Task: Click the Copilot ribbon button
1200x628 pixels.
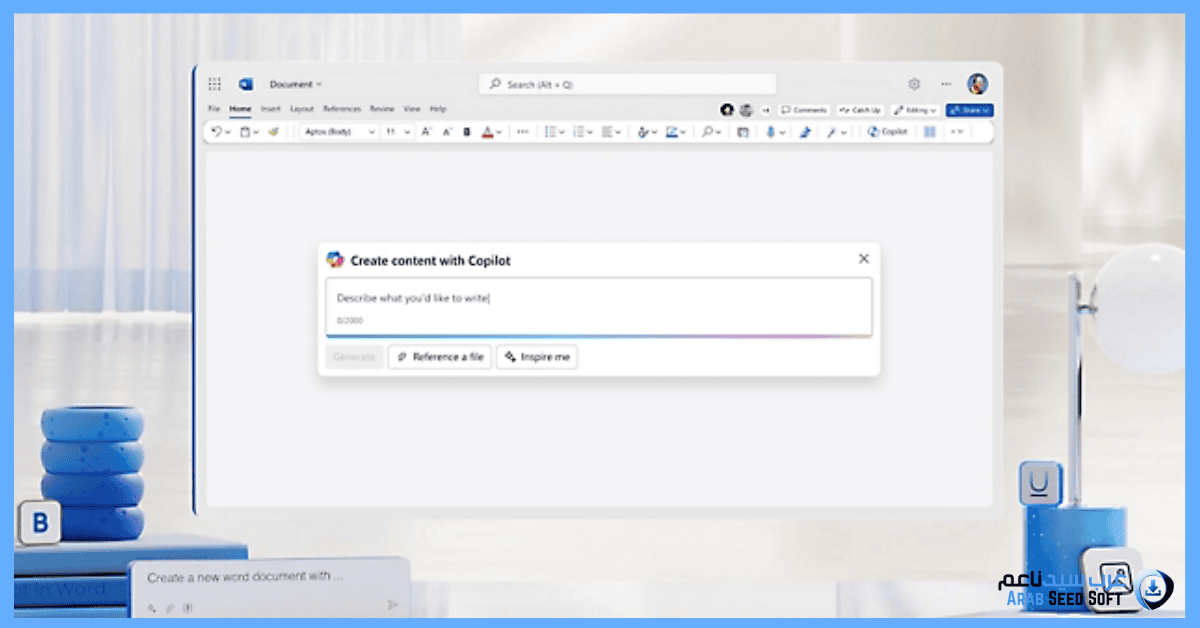Action: [888, 131]
